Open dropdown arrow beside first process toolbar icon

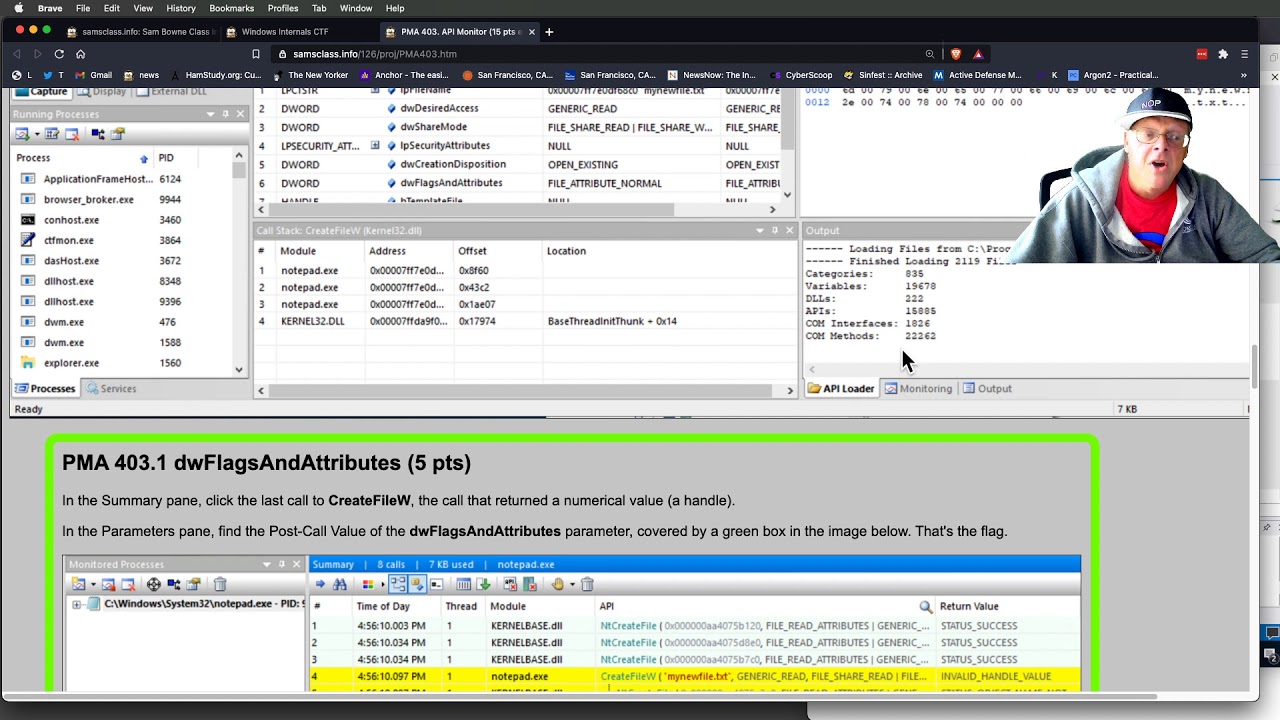tap(37, 134)
